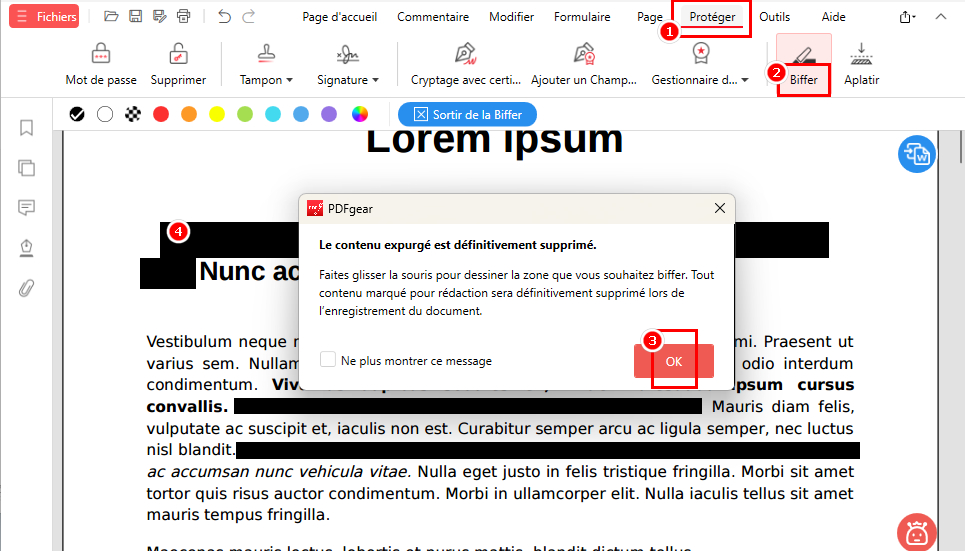Click the Aplatir flatten tool
This screenshot has width=965, height=551.
click(861, 65)
